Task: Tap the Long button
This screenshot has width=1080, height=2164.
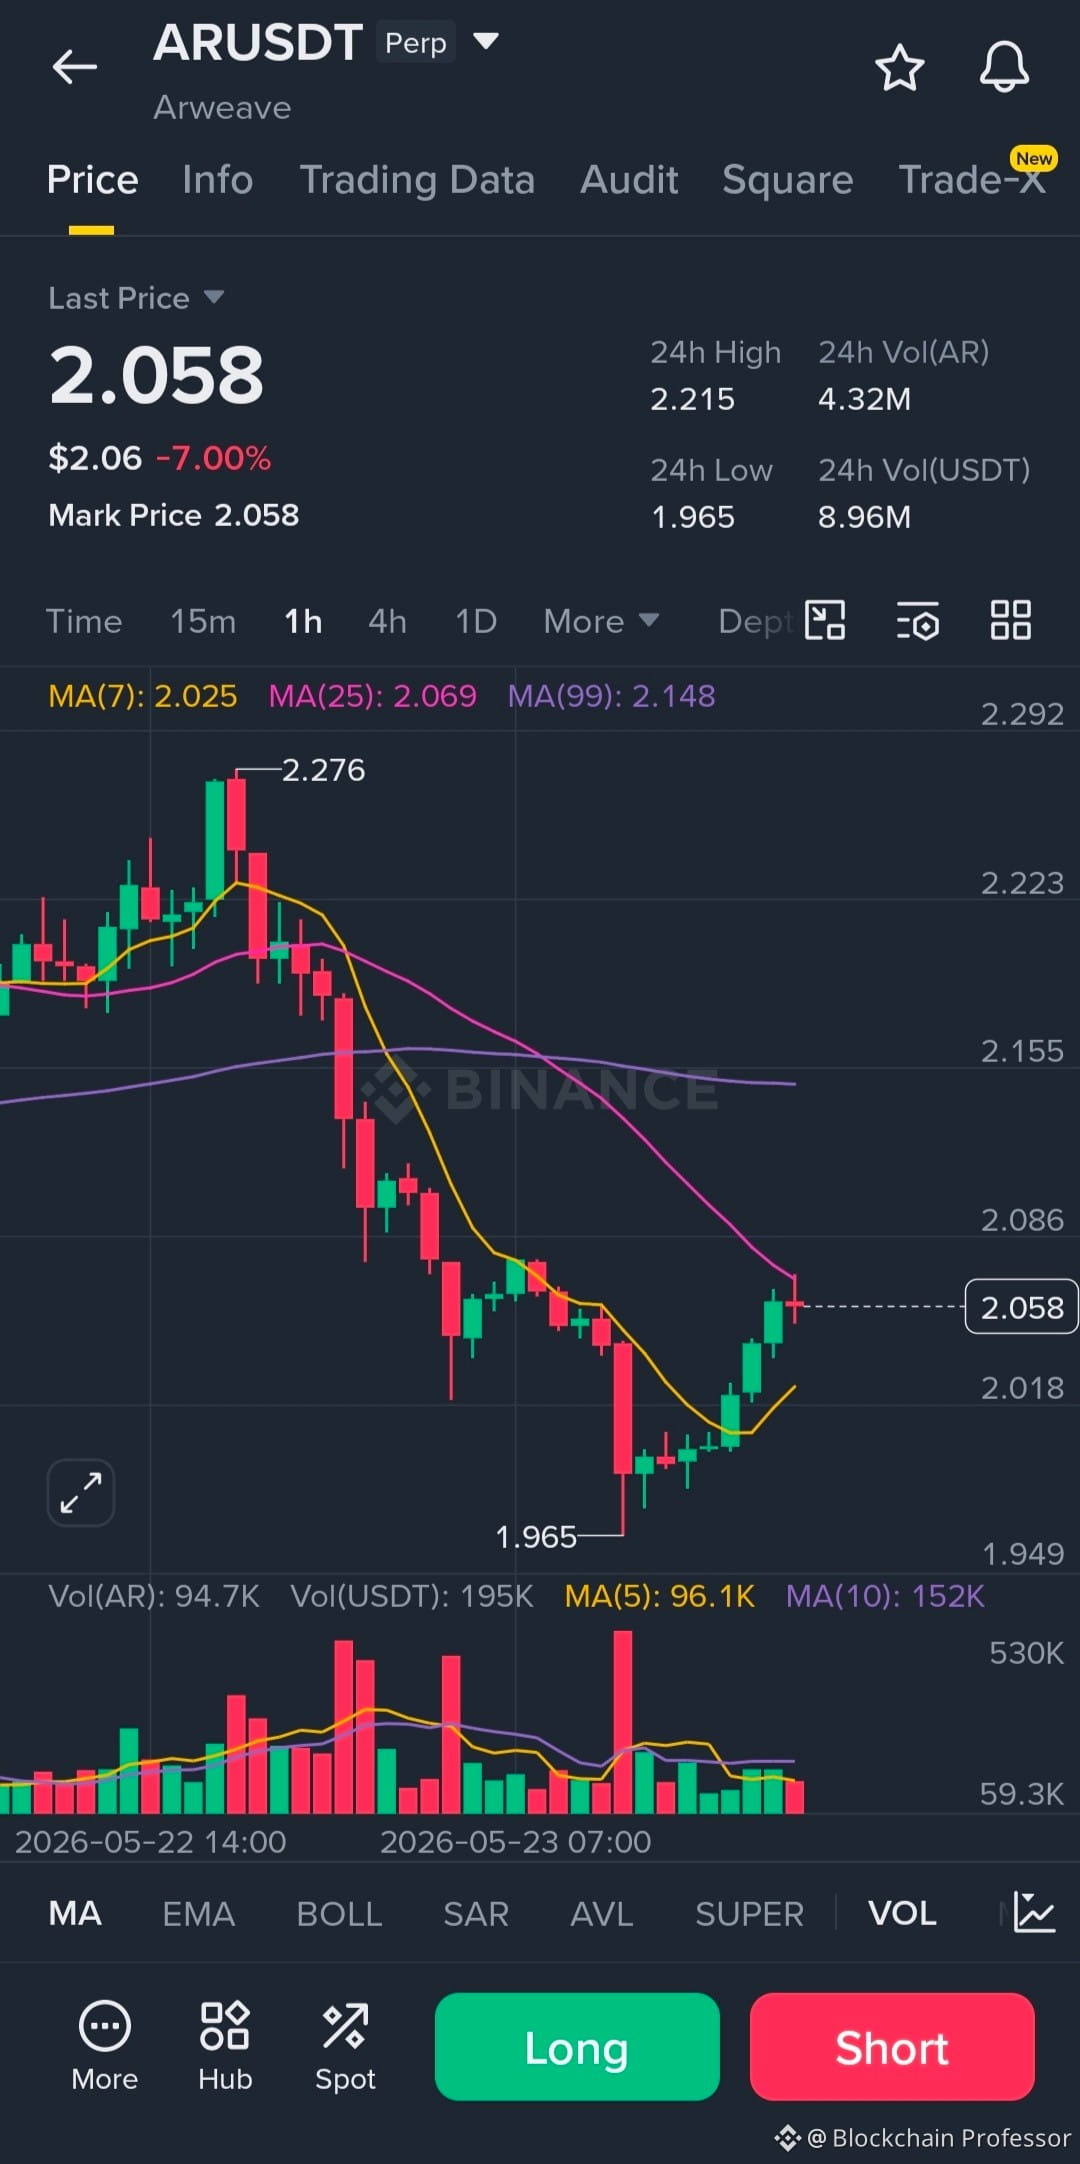Action: (577, 2047)
